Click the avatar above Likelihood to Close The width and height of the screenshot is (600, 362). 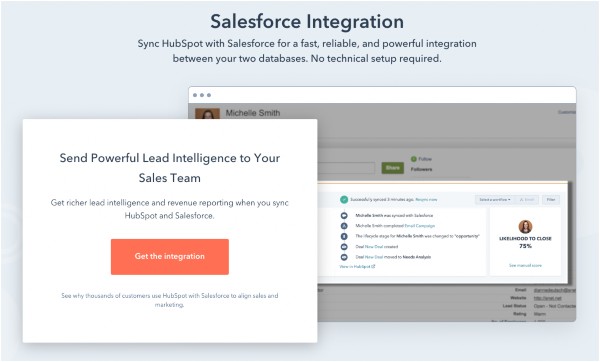(x=525, y=227)
